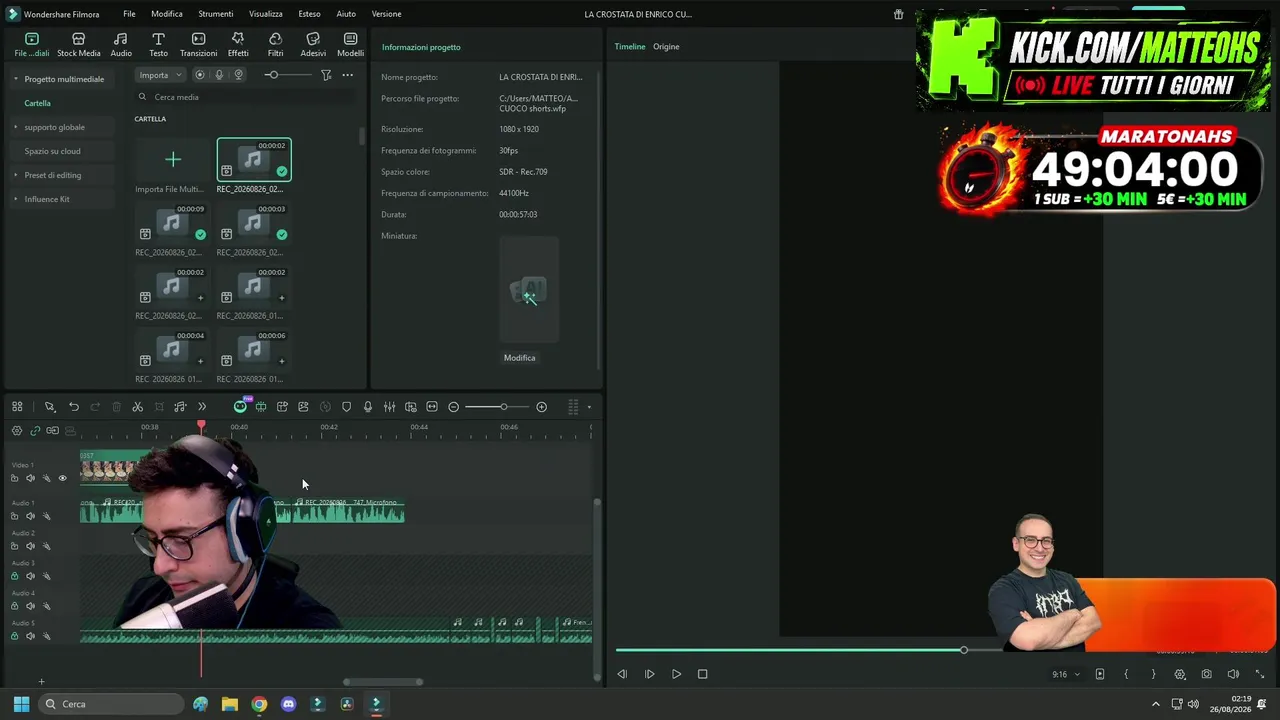The height and width of the screenshot is (720, 1280).
Task: Expand the Preset di editing section
Action: pos(15,175)
